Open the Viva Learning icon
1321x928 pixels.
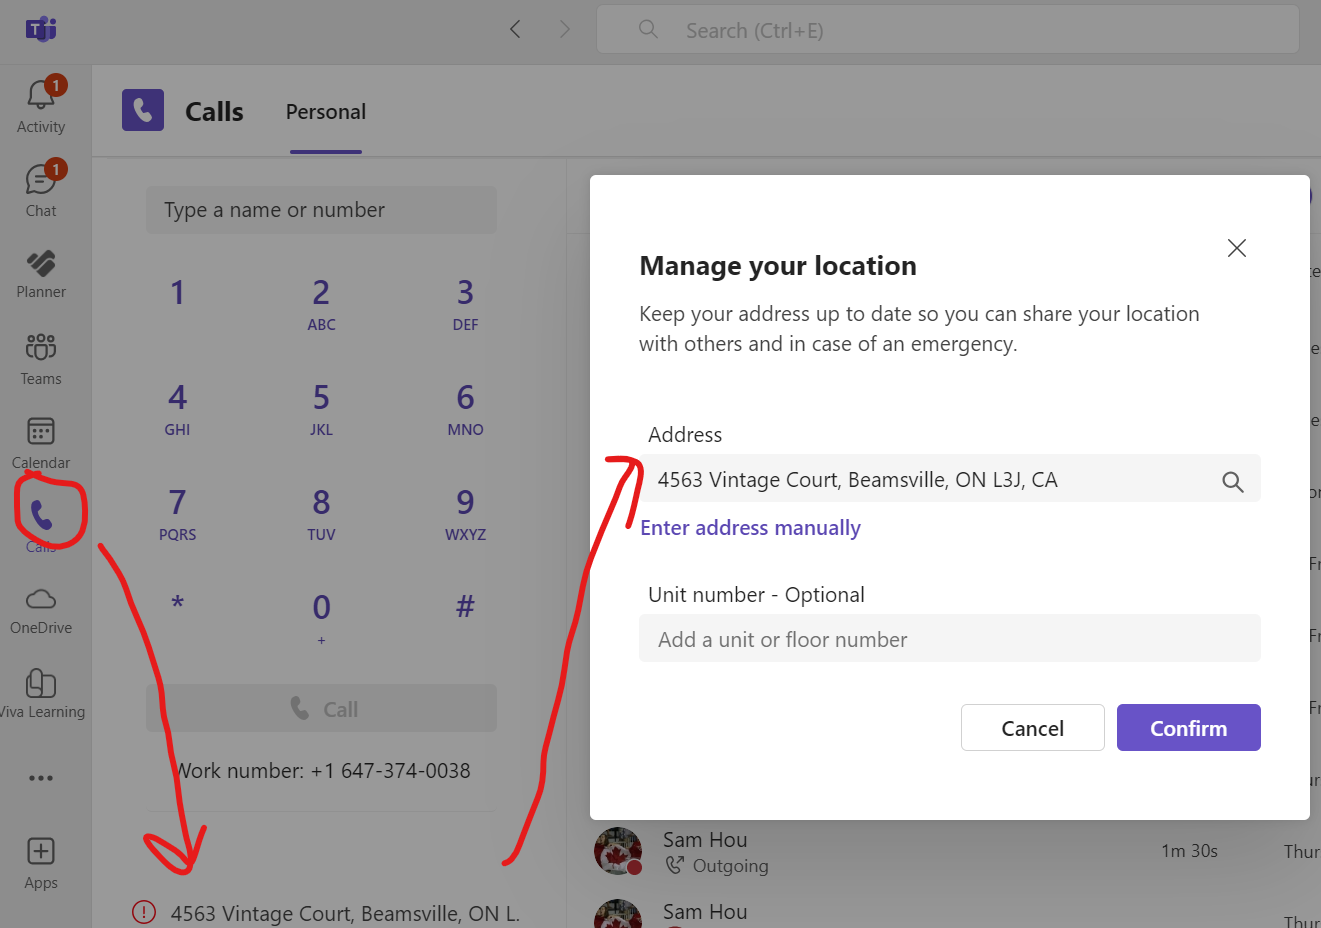tap(41, 683)
